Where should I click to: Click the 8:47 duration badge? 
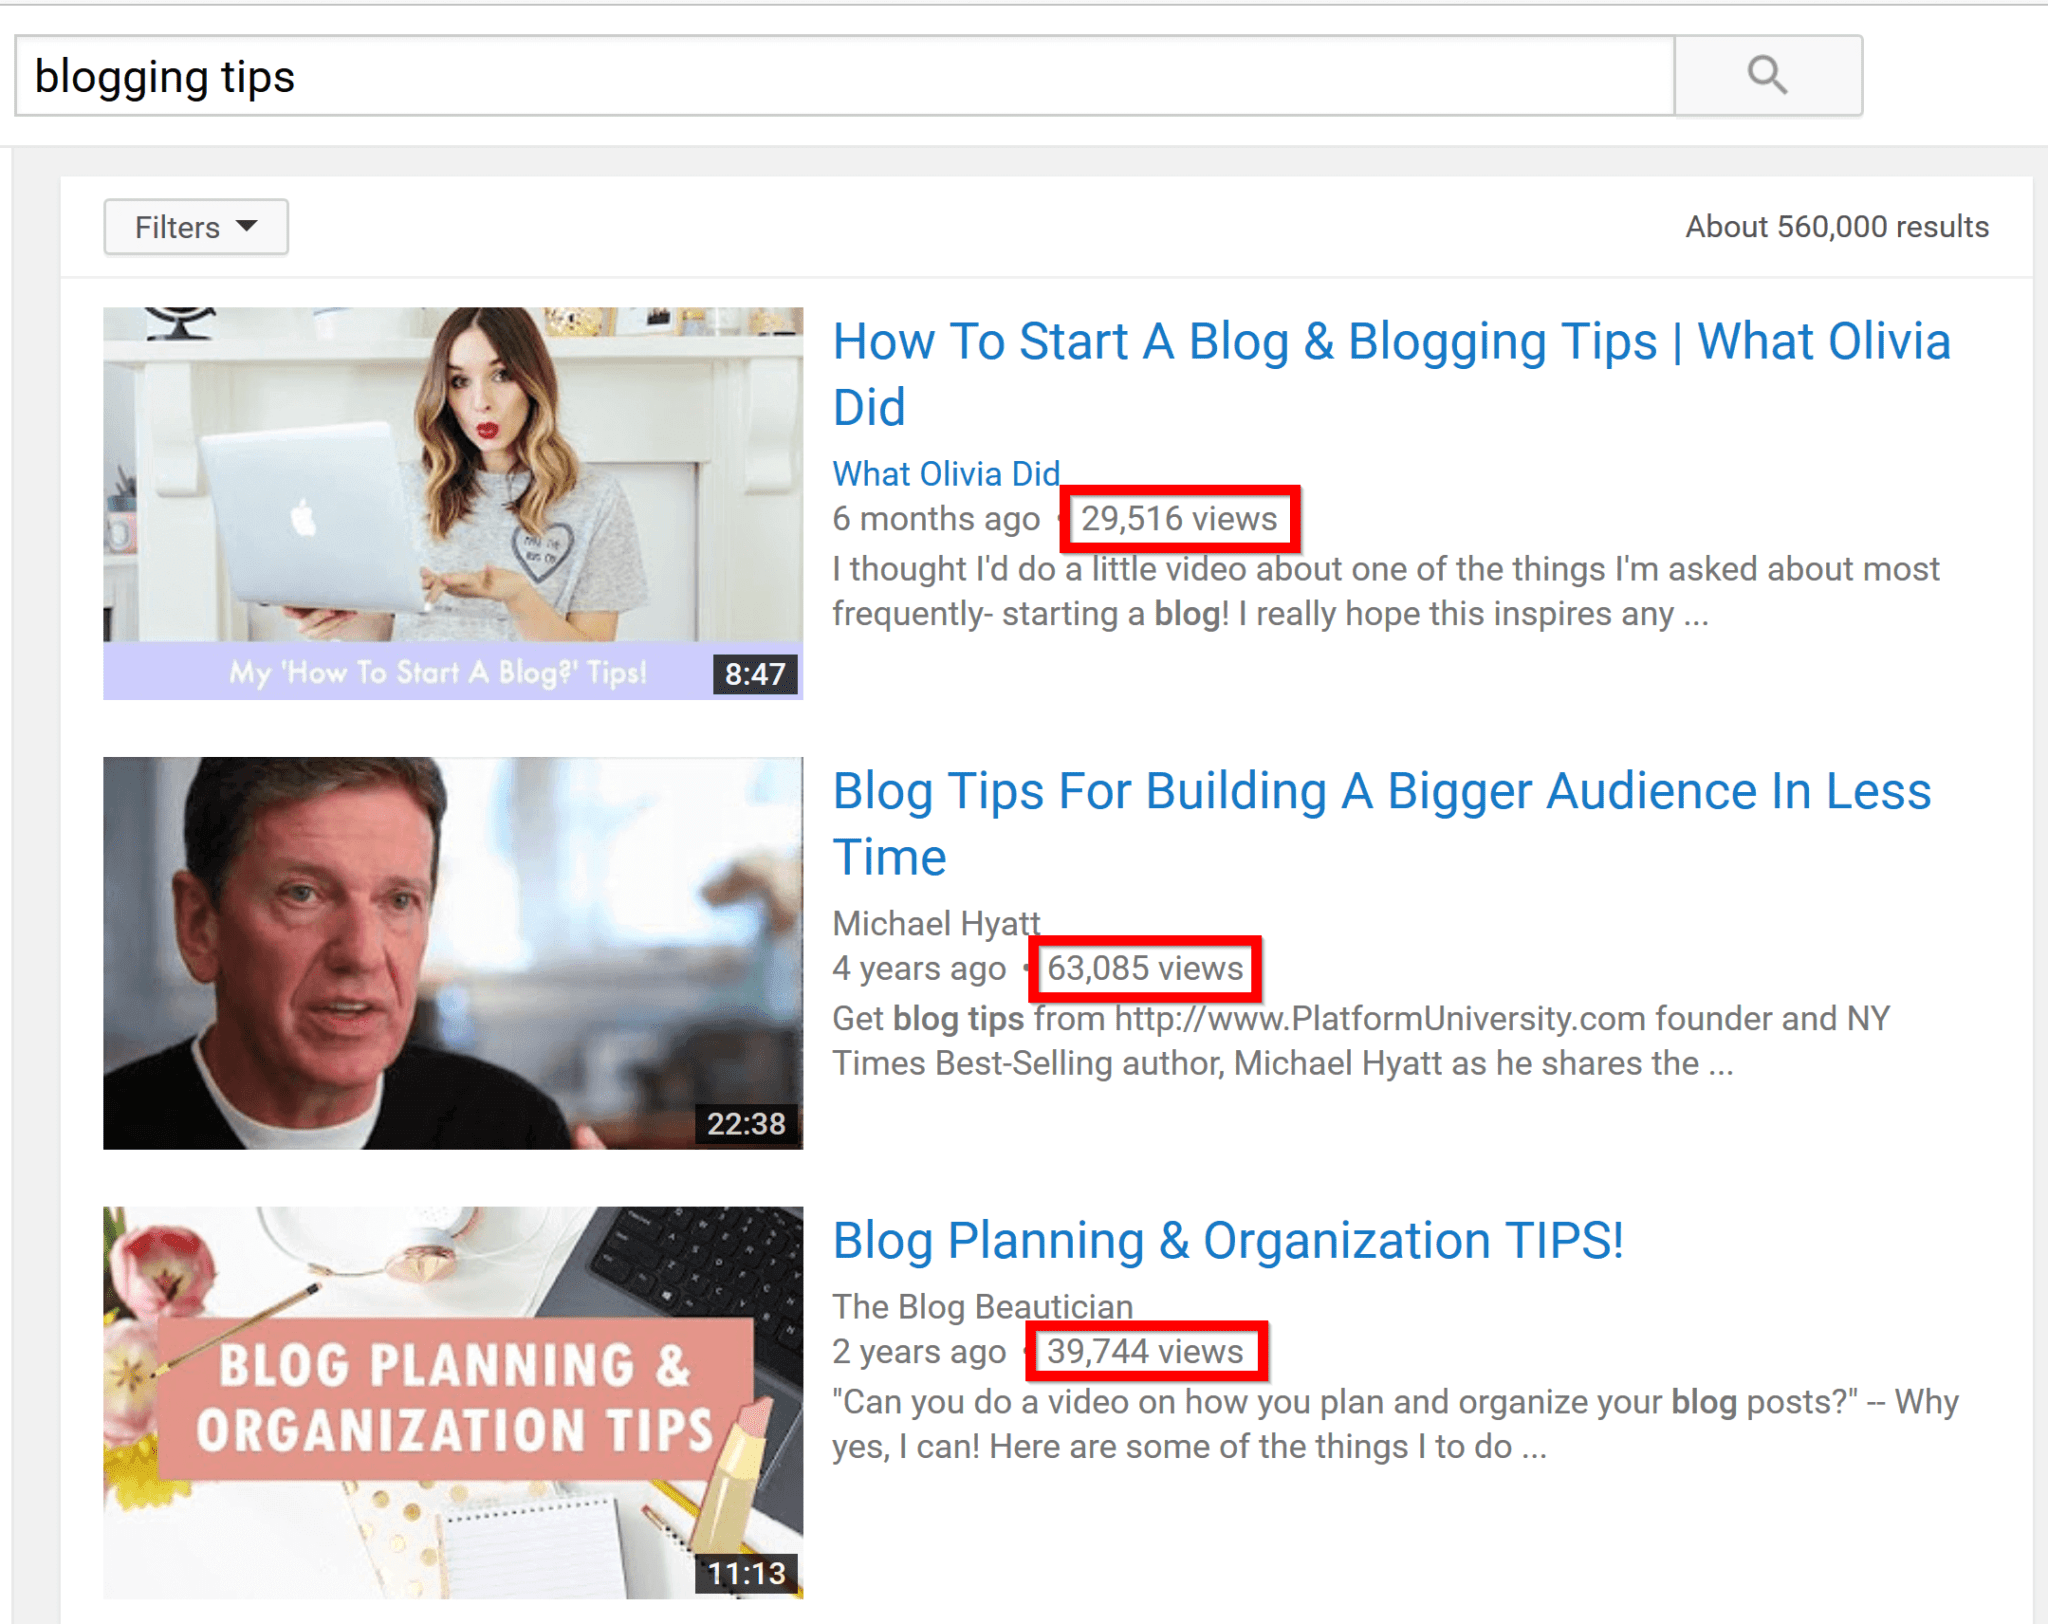click(756, 675)
